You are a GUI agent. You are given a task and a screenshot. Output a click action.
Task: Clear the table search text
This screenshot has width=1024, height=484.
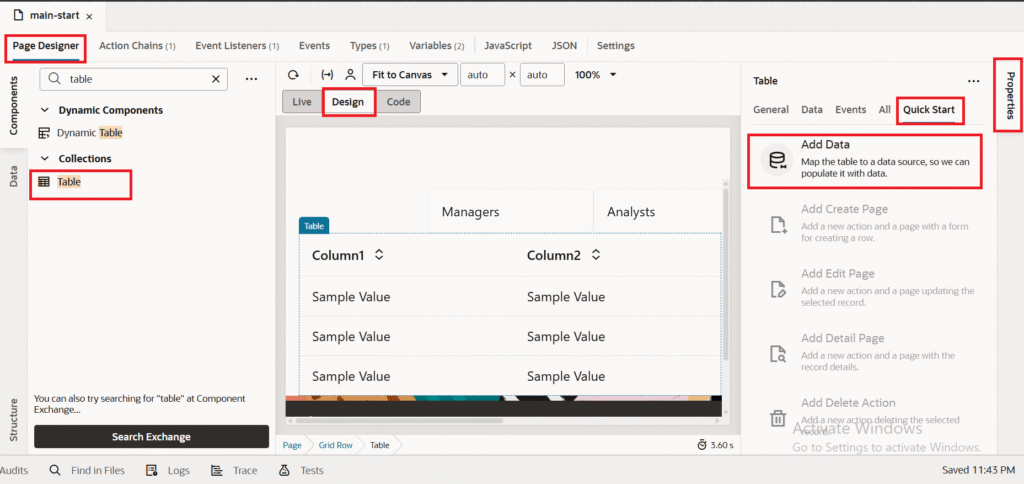point(216,78)
